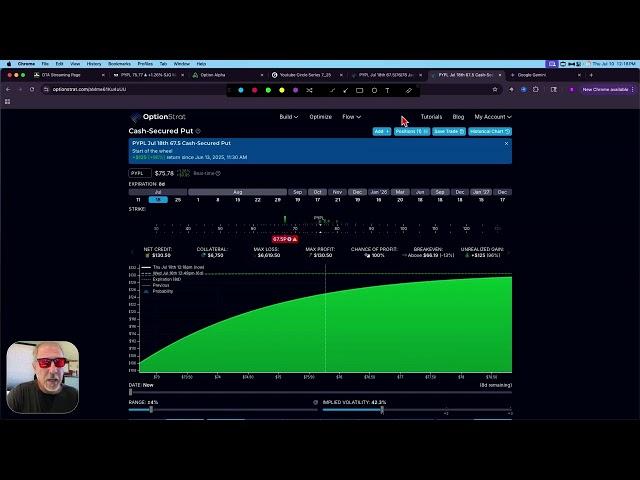
Task: Select the Aug expiration month header
Action: point(237,192)
